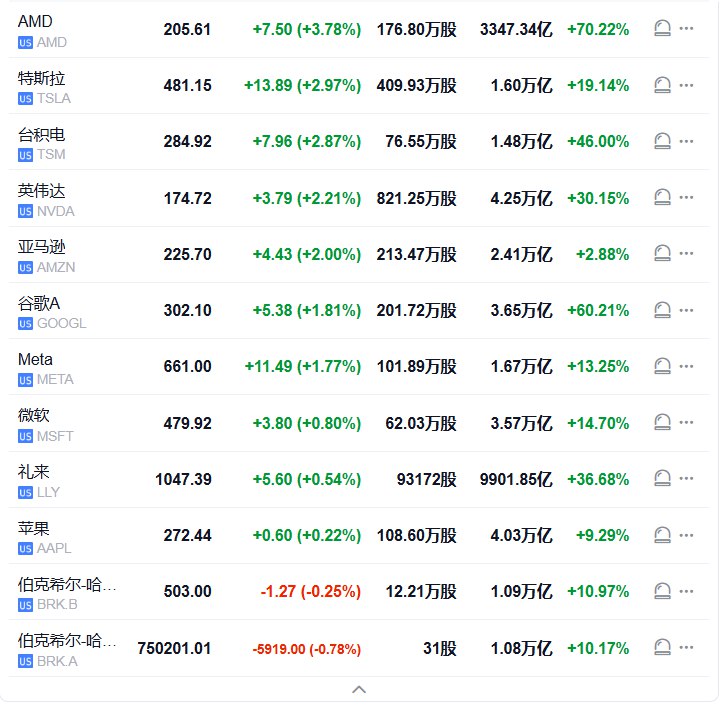Click the alert bell for 微软 MSFT
This screenshot has width=720, height=713.
click(x=662, y=422)
